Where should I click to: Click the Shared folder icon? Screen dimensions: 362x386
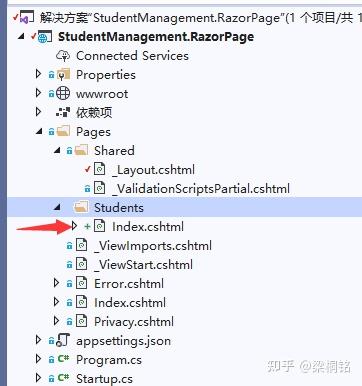[x=81, y=150]
